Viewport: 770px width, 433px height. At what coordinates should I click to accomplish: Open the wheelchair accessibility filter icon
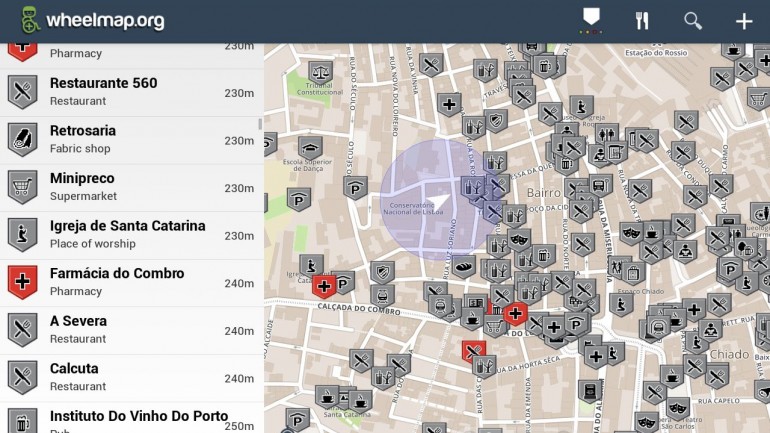pos(591,21)
